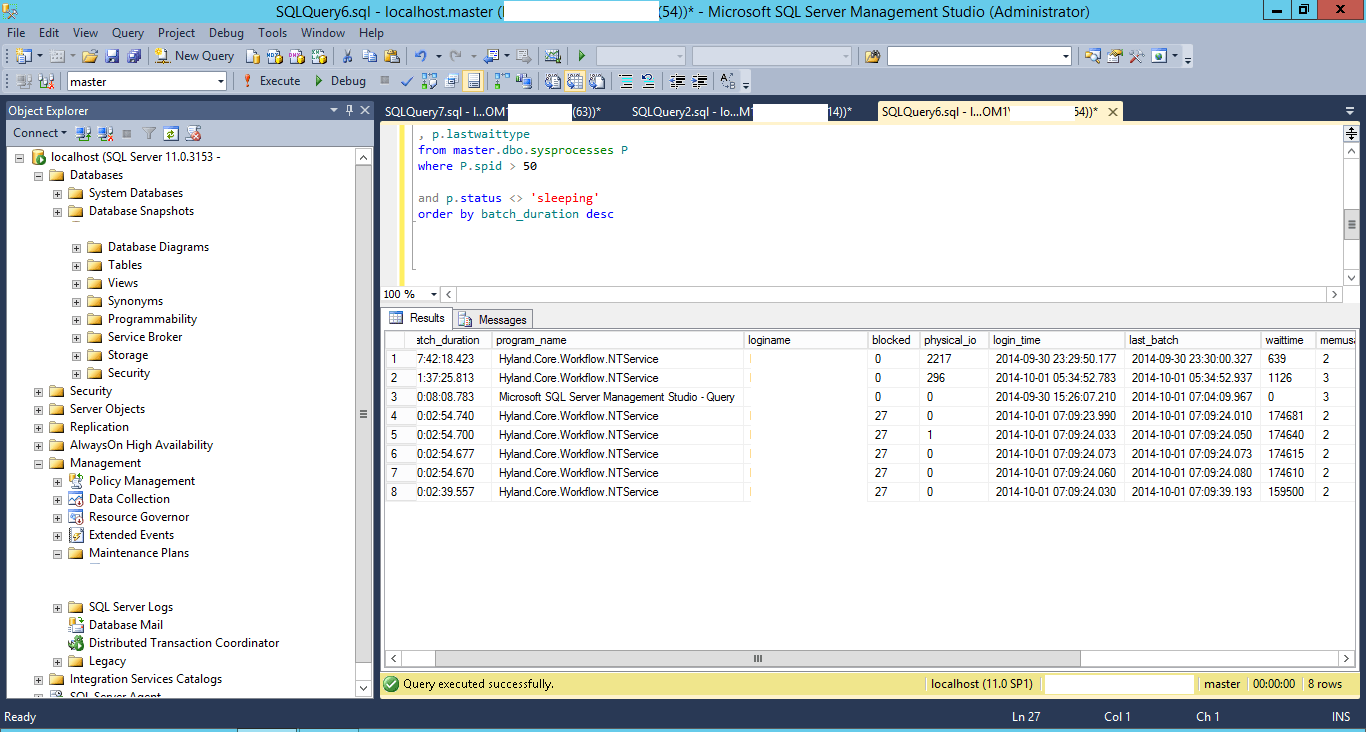The image size is (1366, 732).
Task: Open the Query menu
Action: pyautogui.click(x=128, y=32)
